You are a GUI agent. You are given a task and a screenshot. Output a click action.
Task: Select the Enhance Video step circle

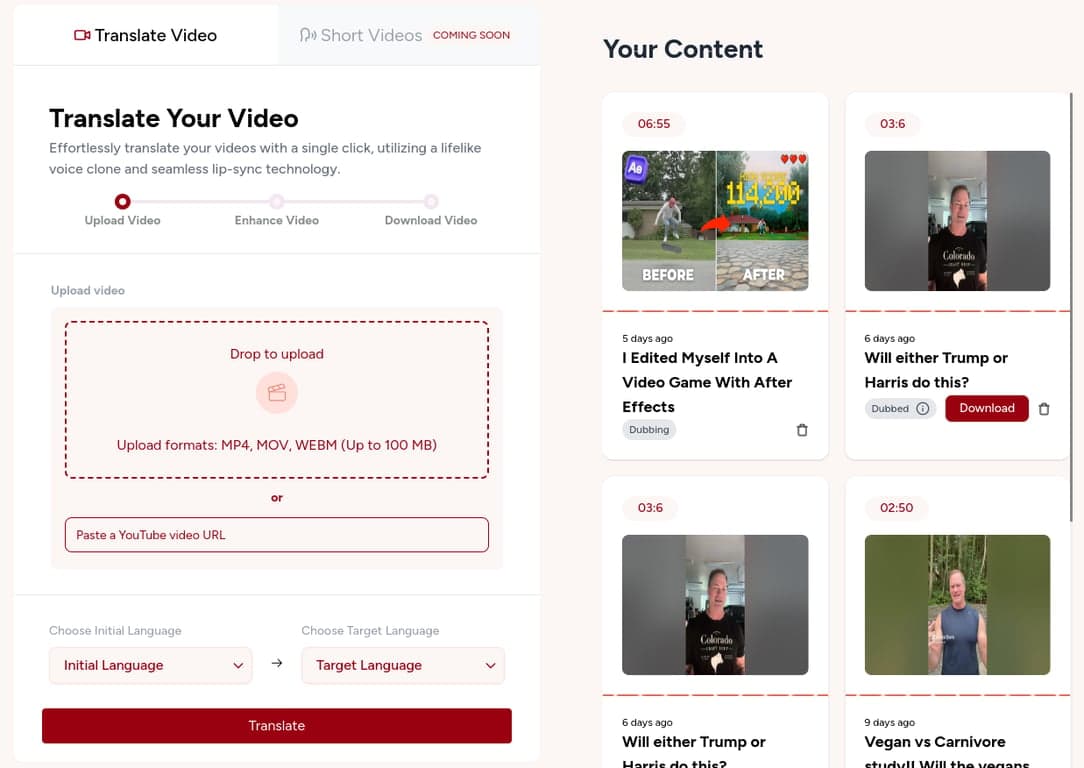coord(277,202)
